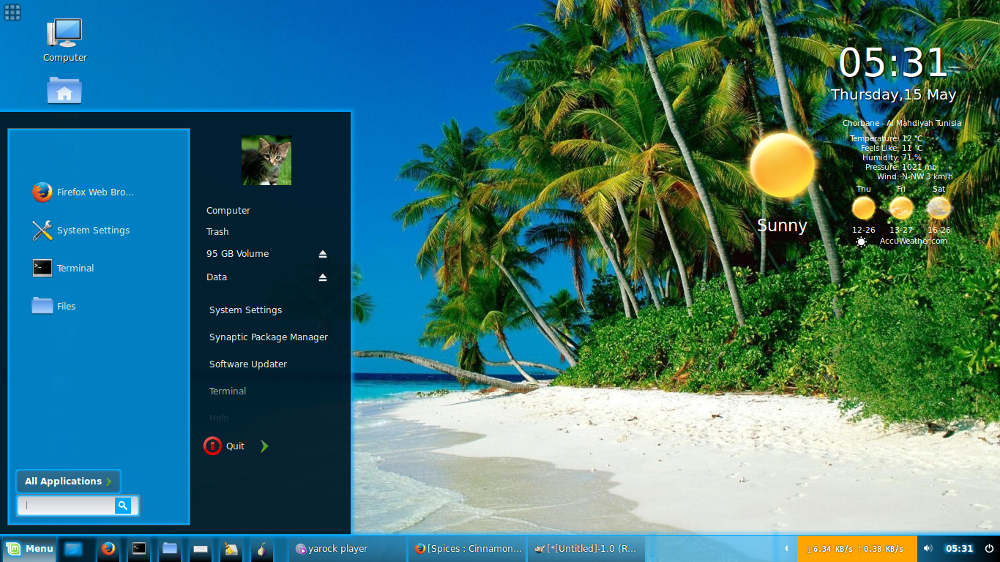Launch the terminal from the taskbar launcher
This screenshot has height=562, width=1000.
point(138,549)
